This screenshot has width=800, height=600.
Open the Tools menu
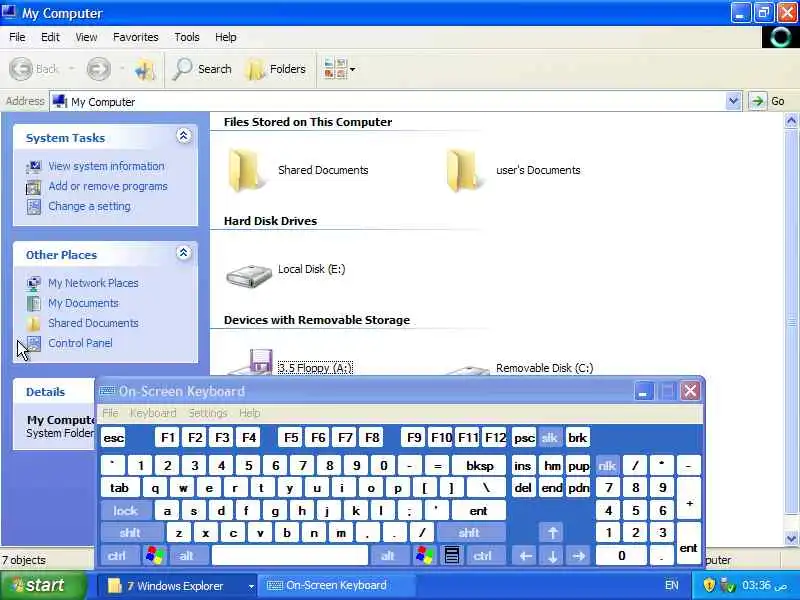[x=187, y=37]
